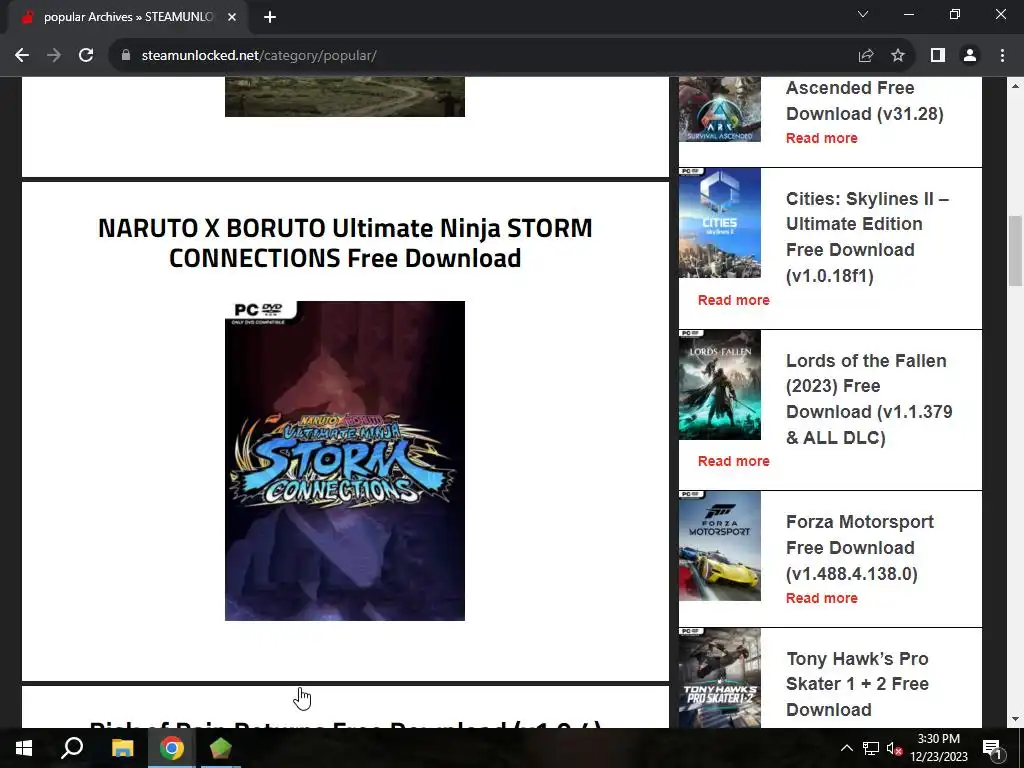The width and height of the screenshot is (1024, 768).
Task: Click the Cities Skylines II thumbnail
Action: pos(720,223)
